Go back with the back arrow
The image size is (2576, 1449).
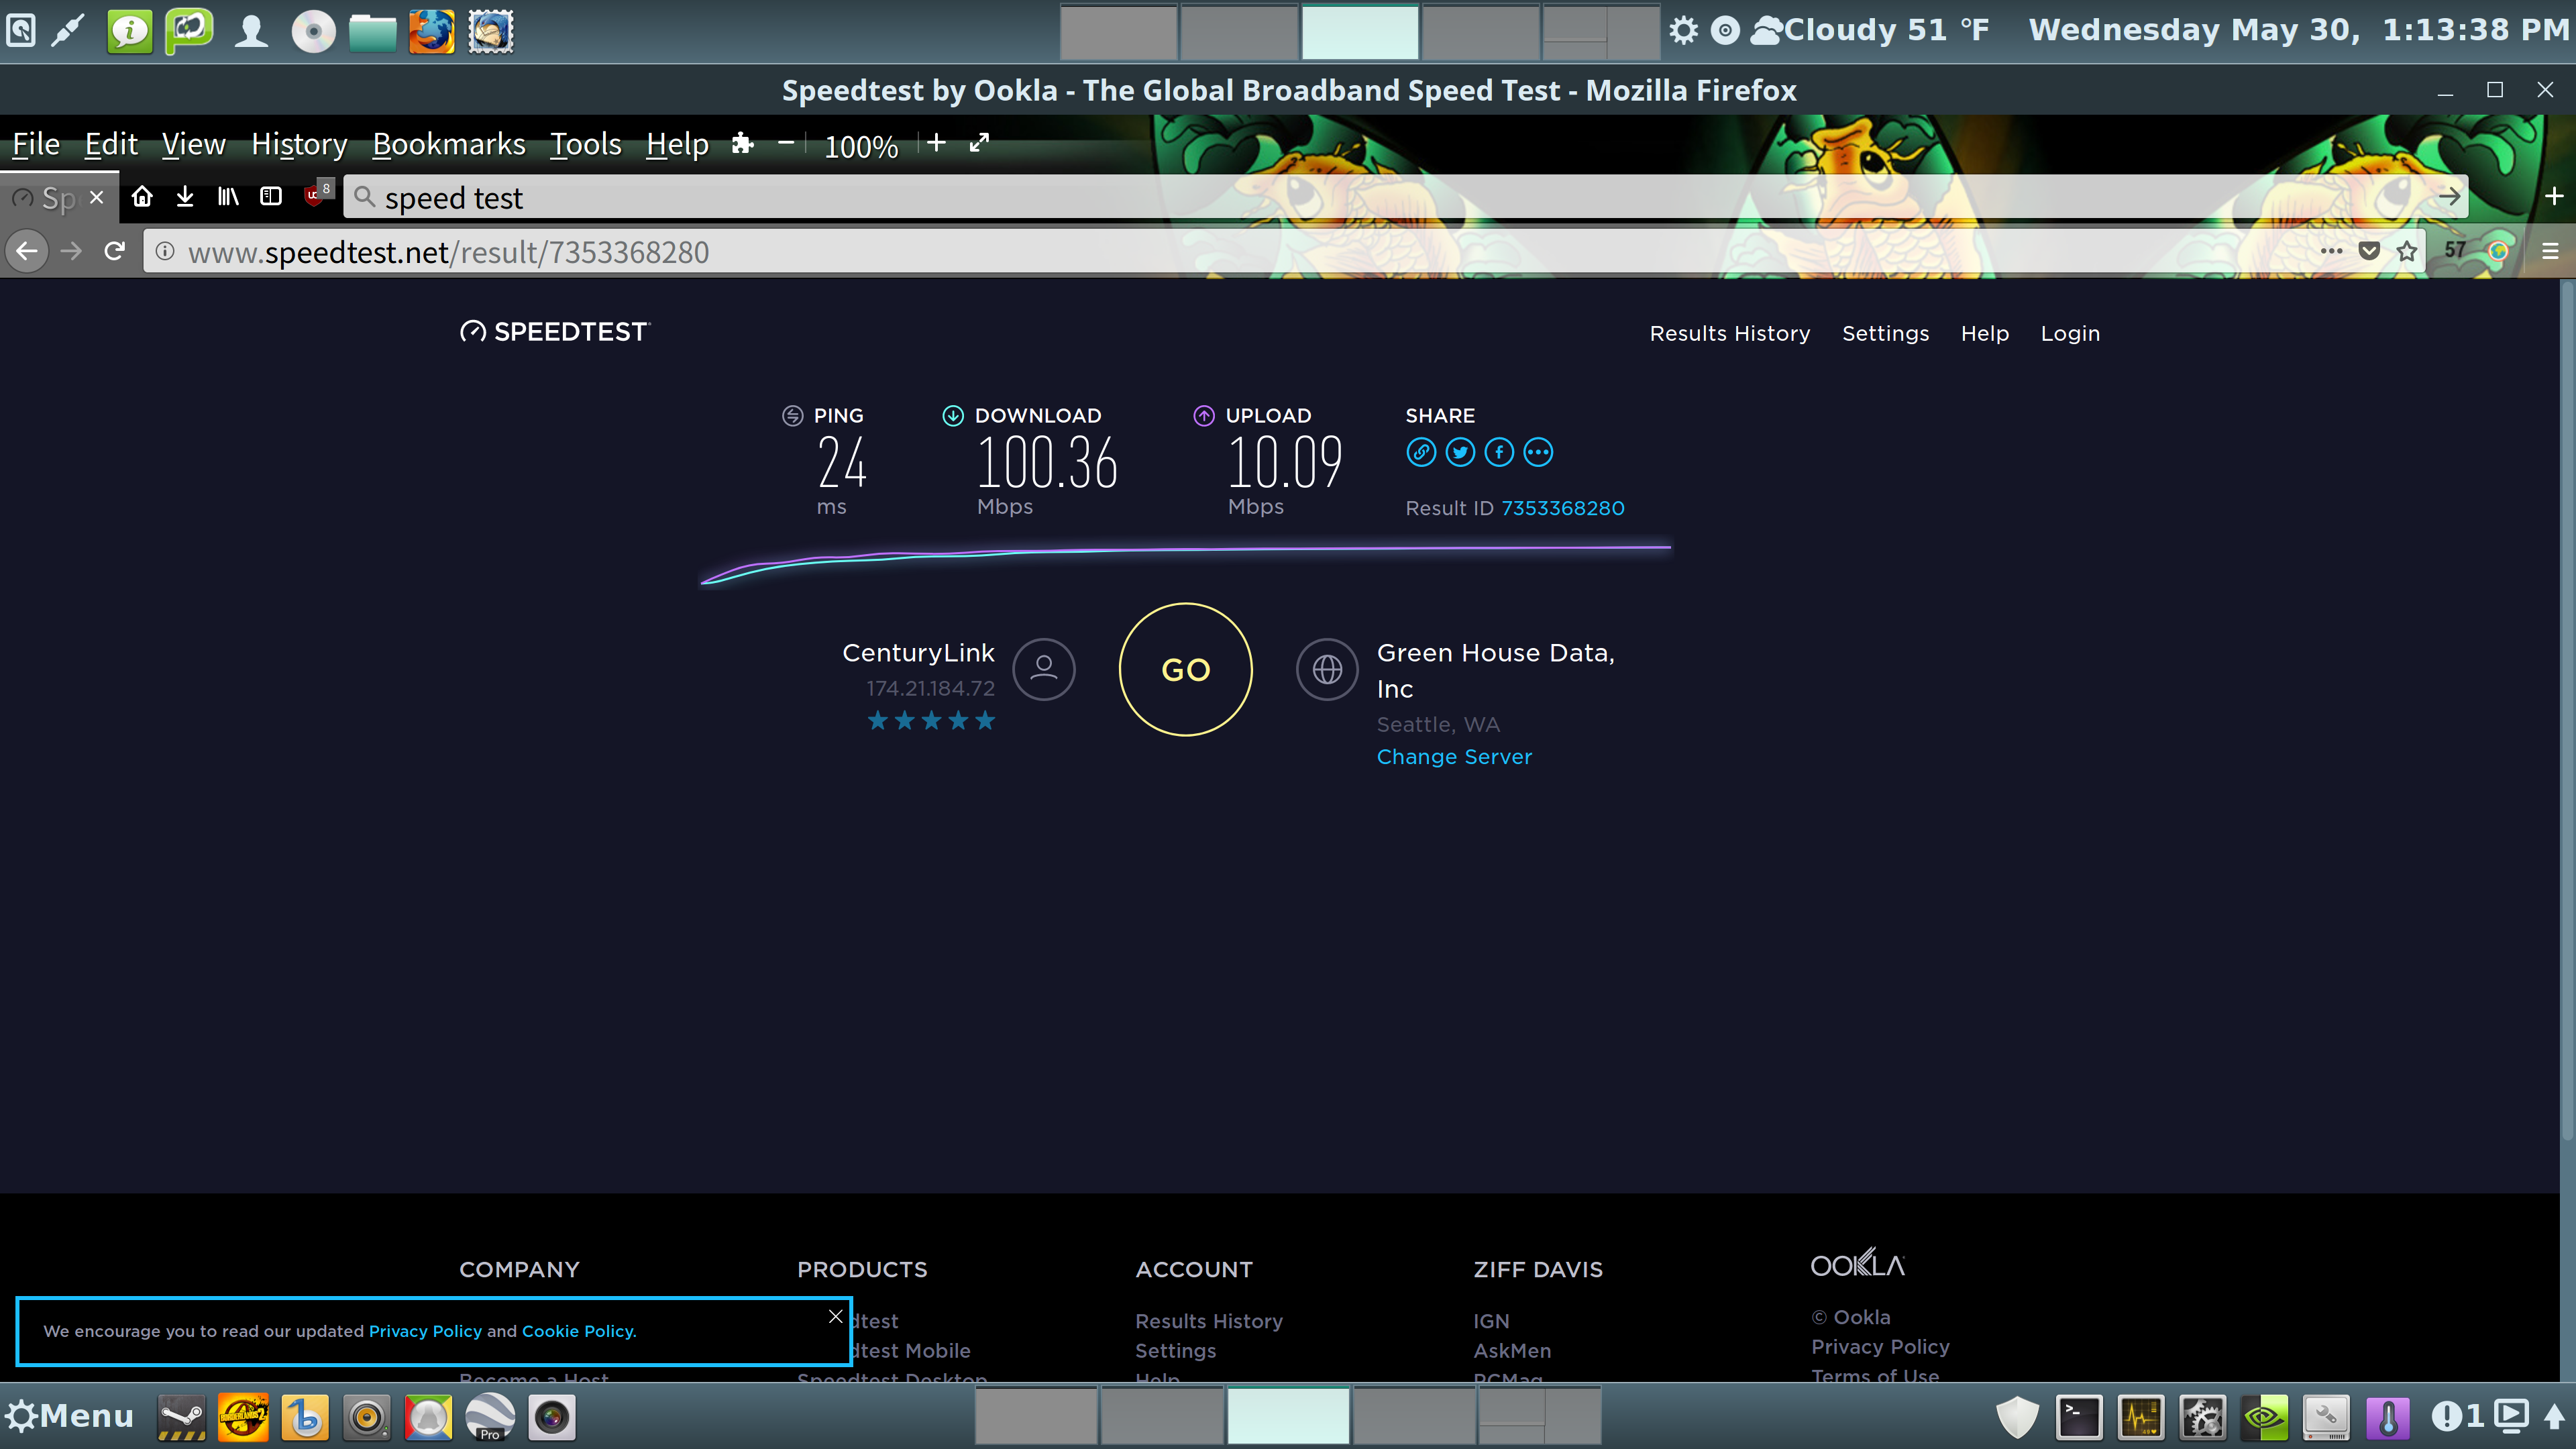27,252
